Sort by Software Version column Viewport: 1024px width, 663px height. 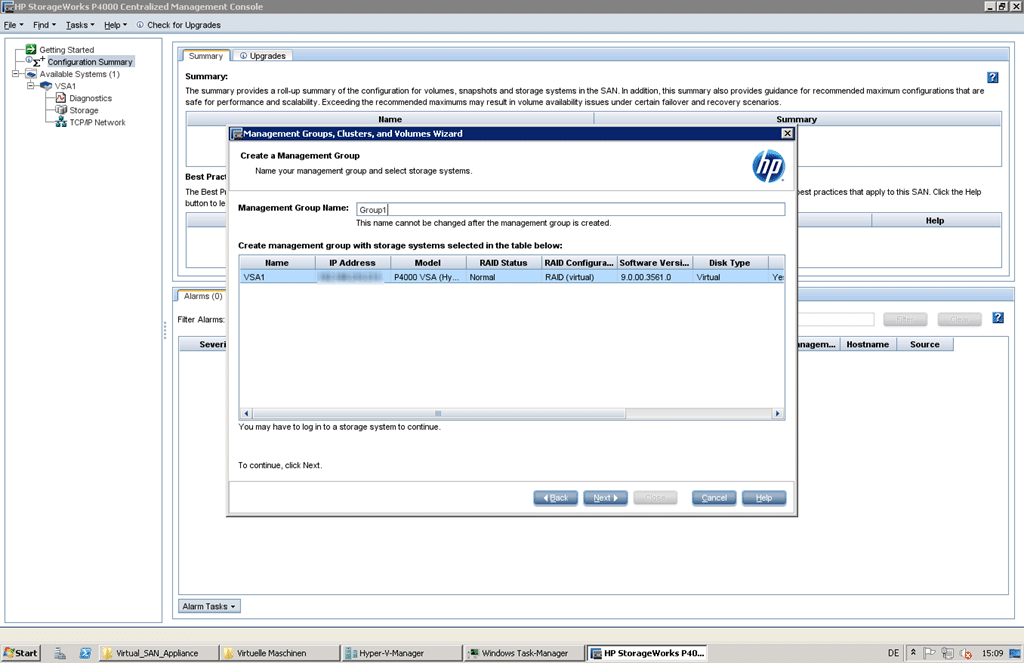(654, 263)
